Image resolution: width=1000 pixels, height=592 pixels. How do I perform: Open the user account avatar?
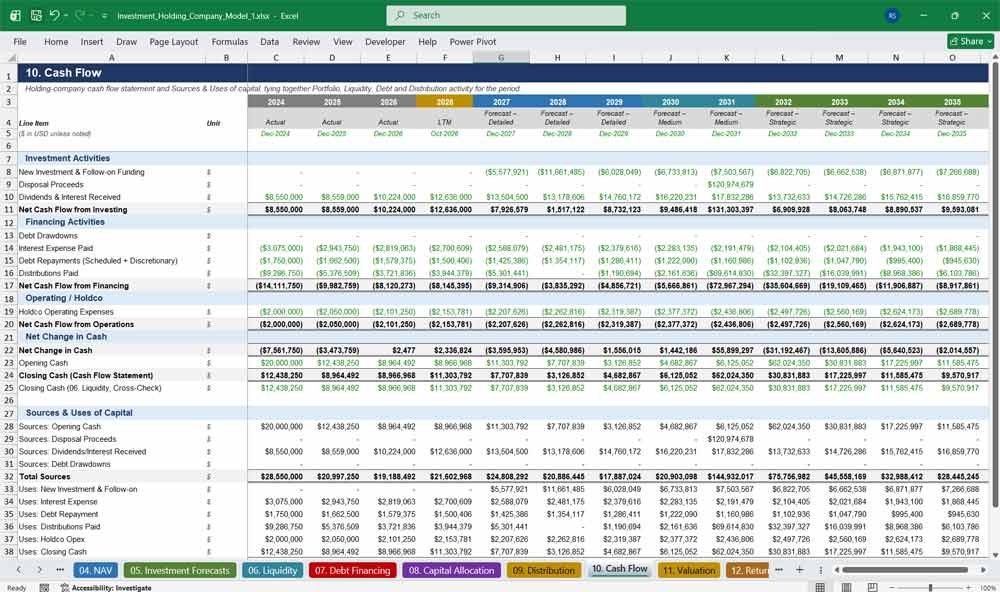pos(892,15)
